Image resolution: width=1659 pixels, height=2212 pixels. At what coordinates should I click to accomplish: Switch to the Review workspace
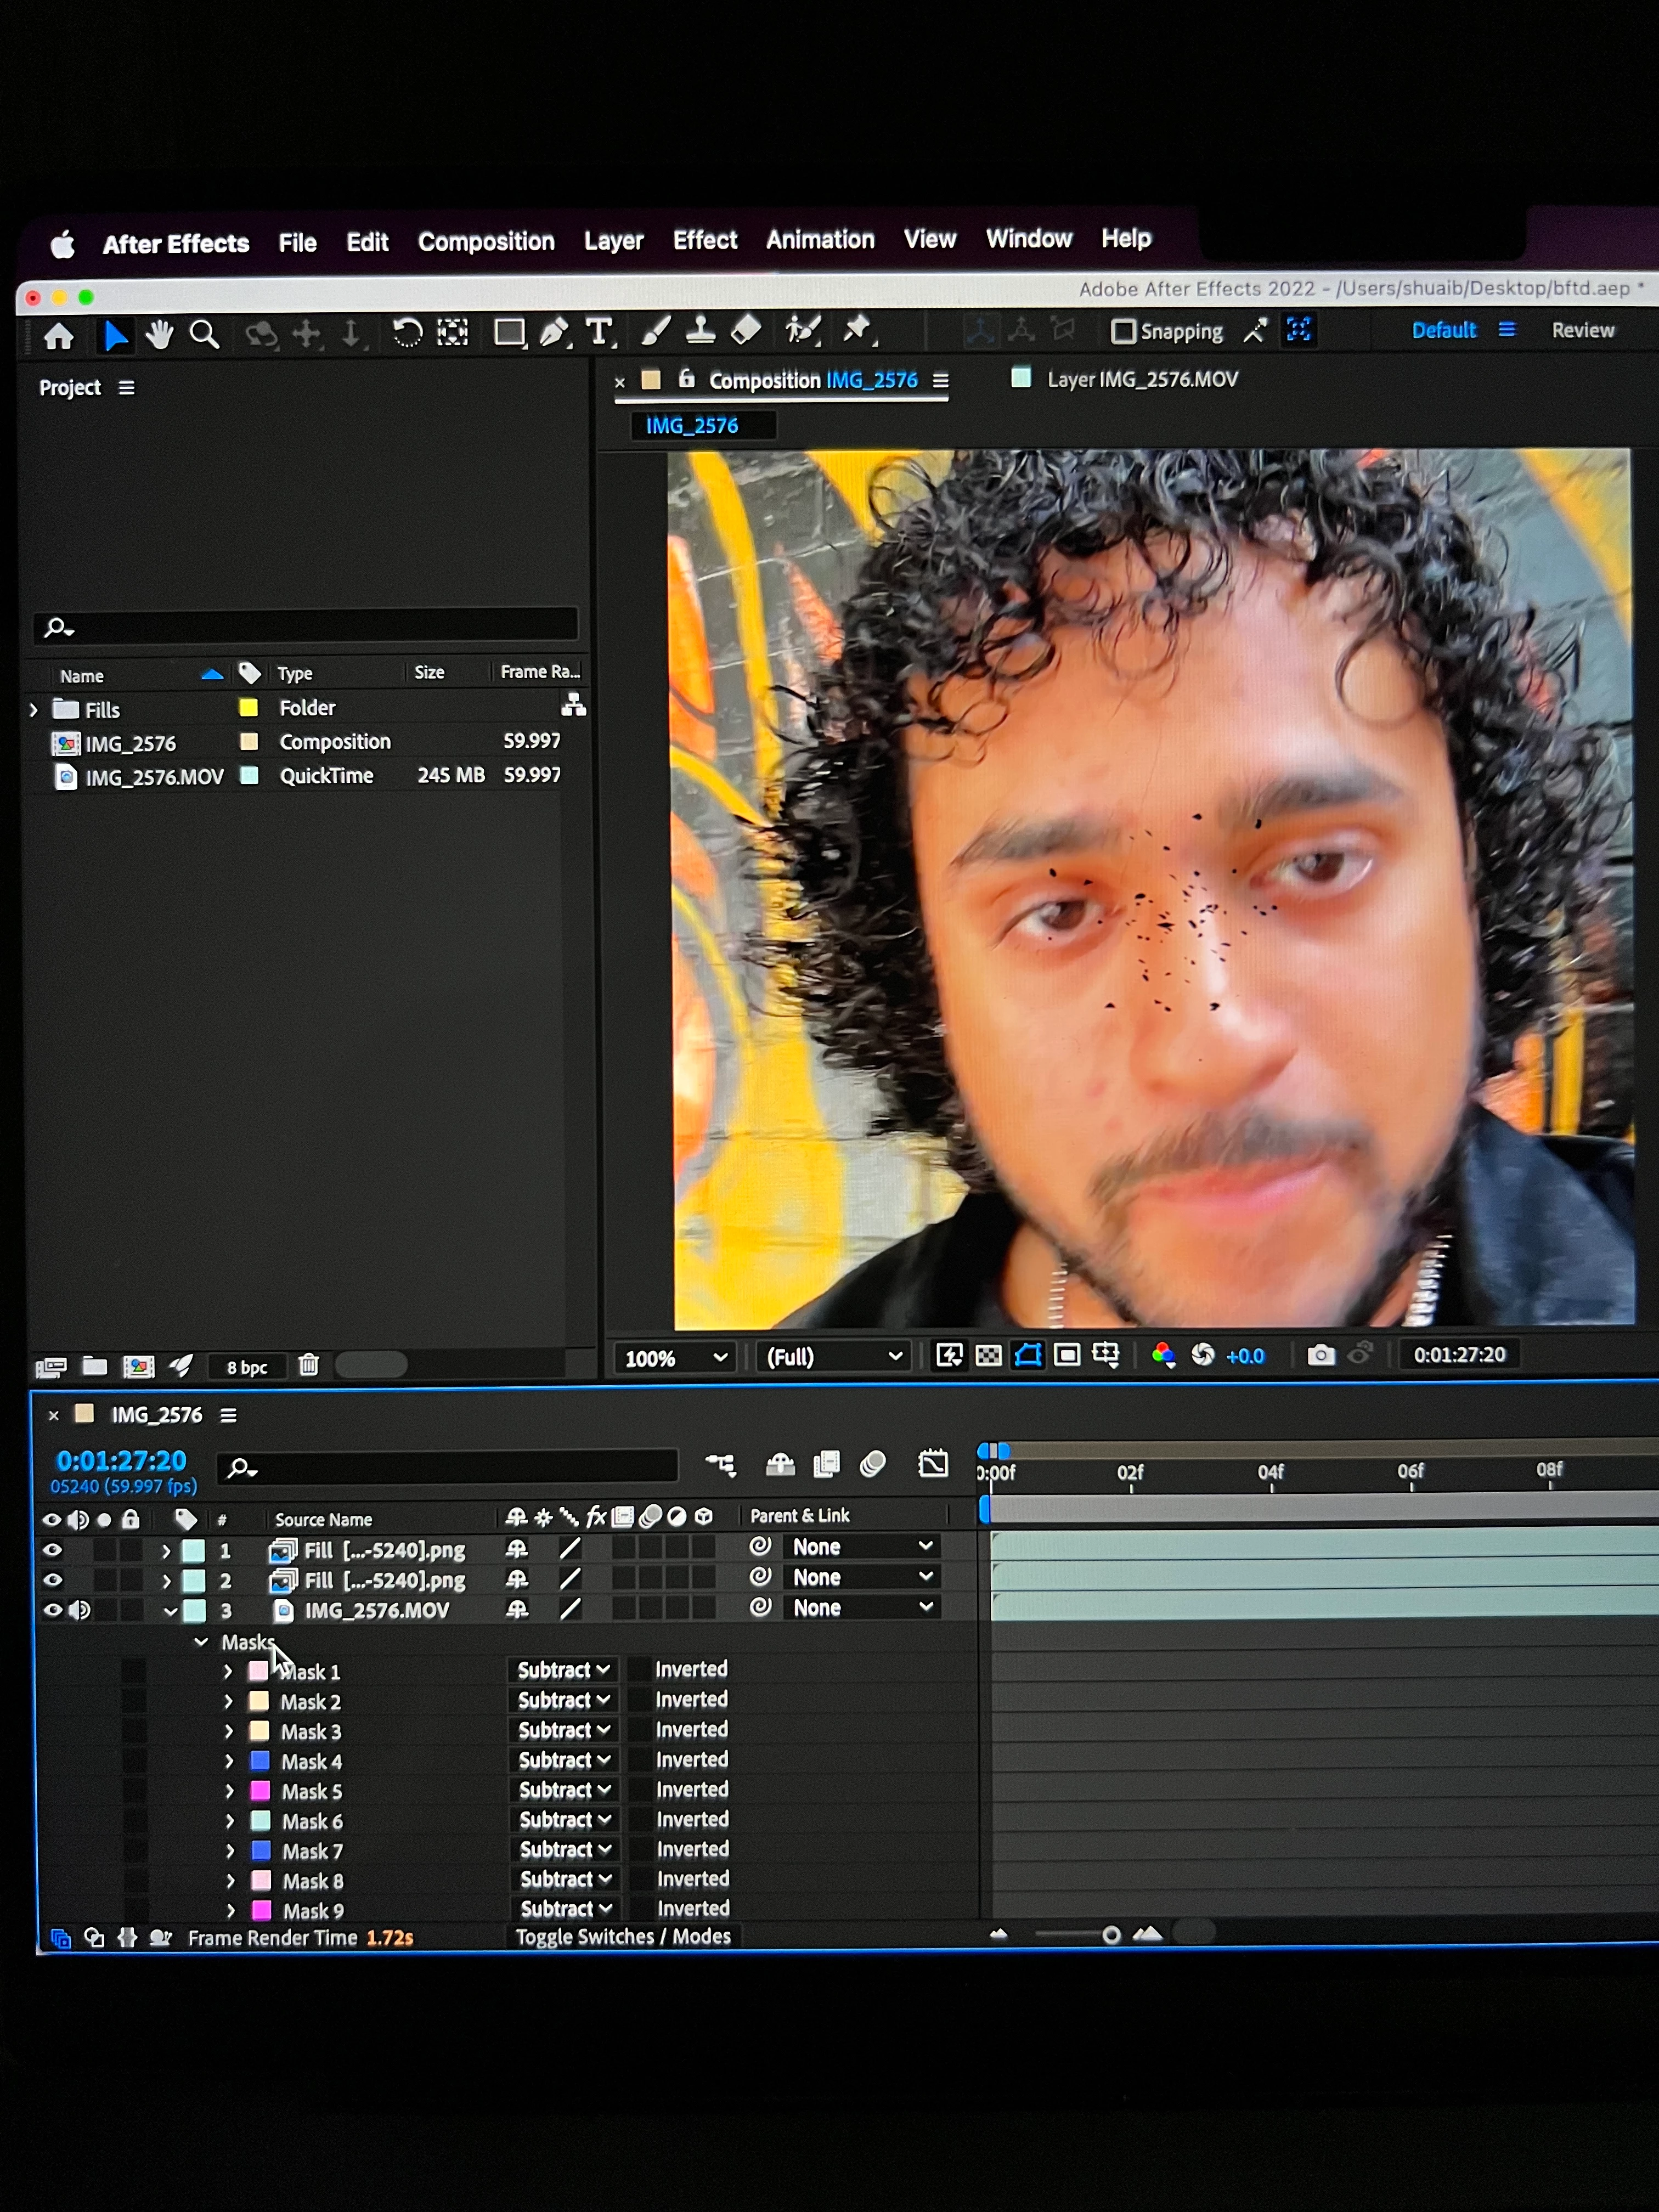pos(1582,331)
